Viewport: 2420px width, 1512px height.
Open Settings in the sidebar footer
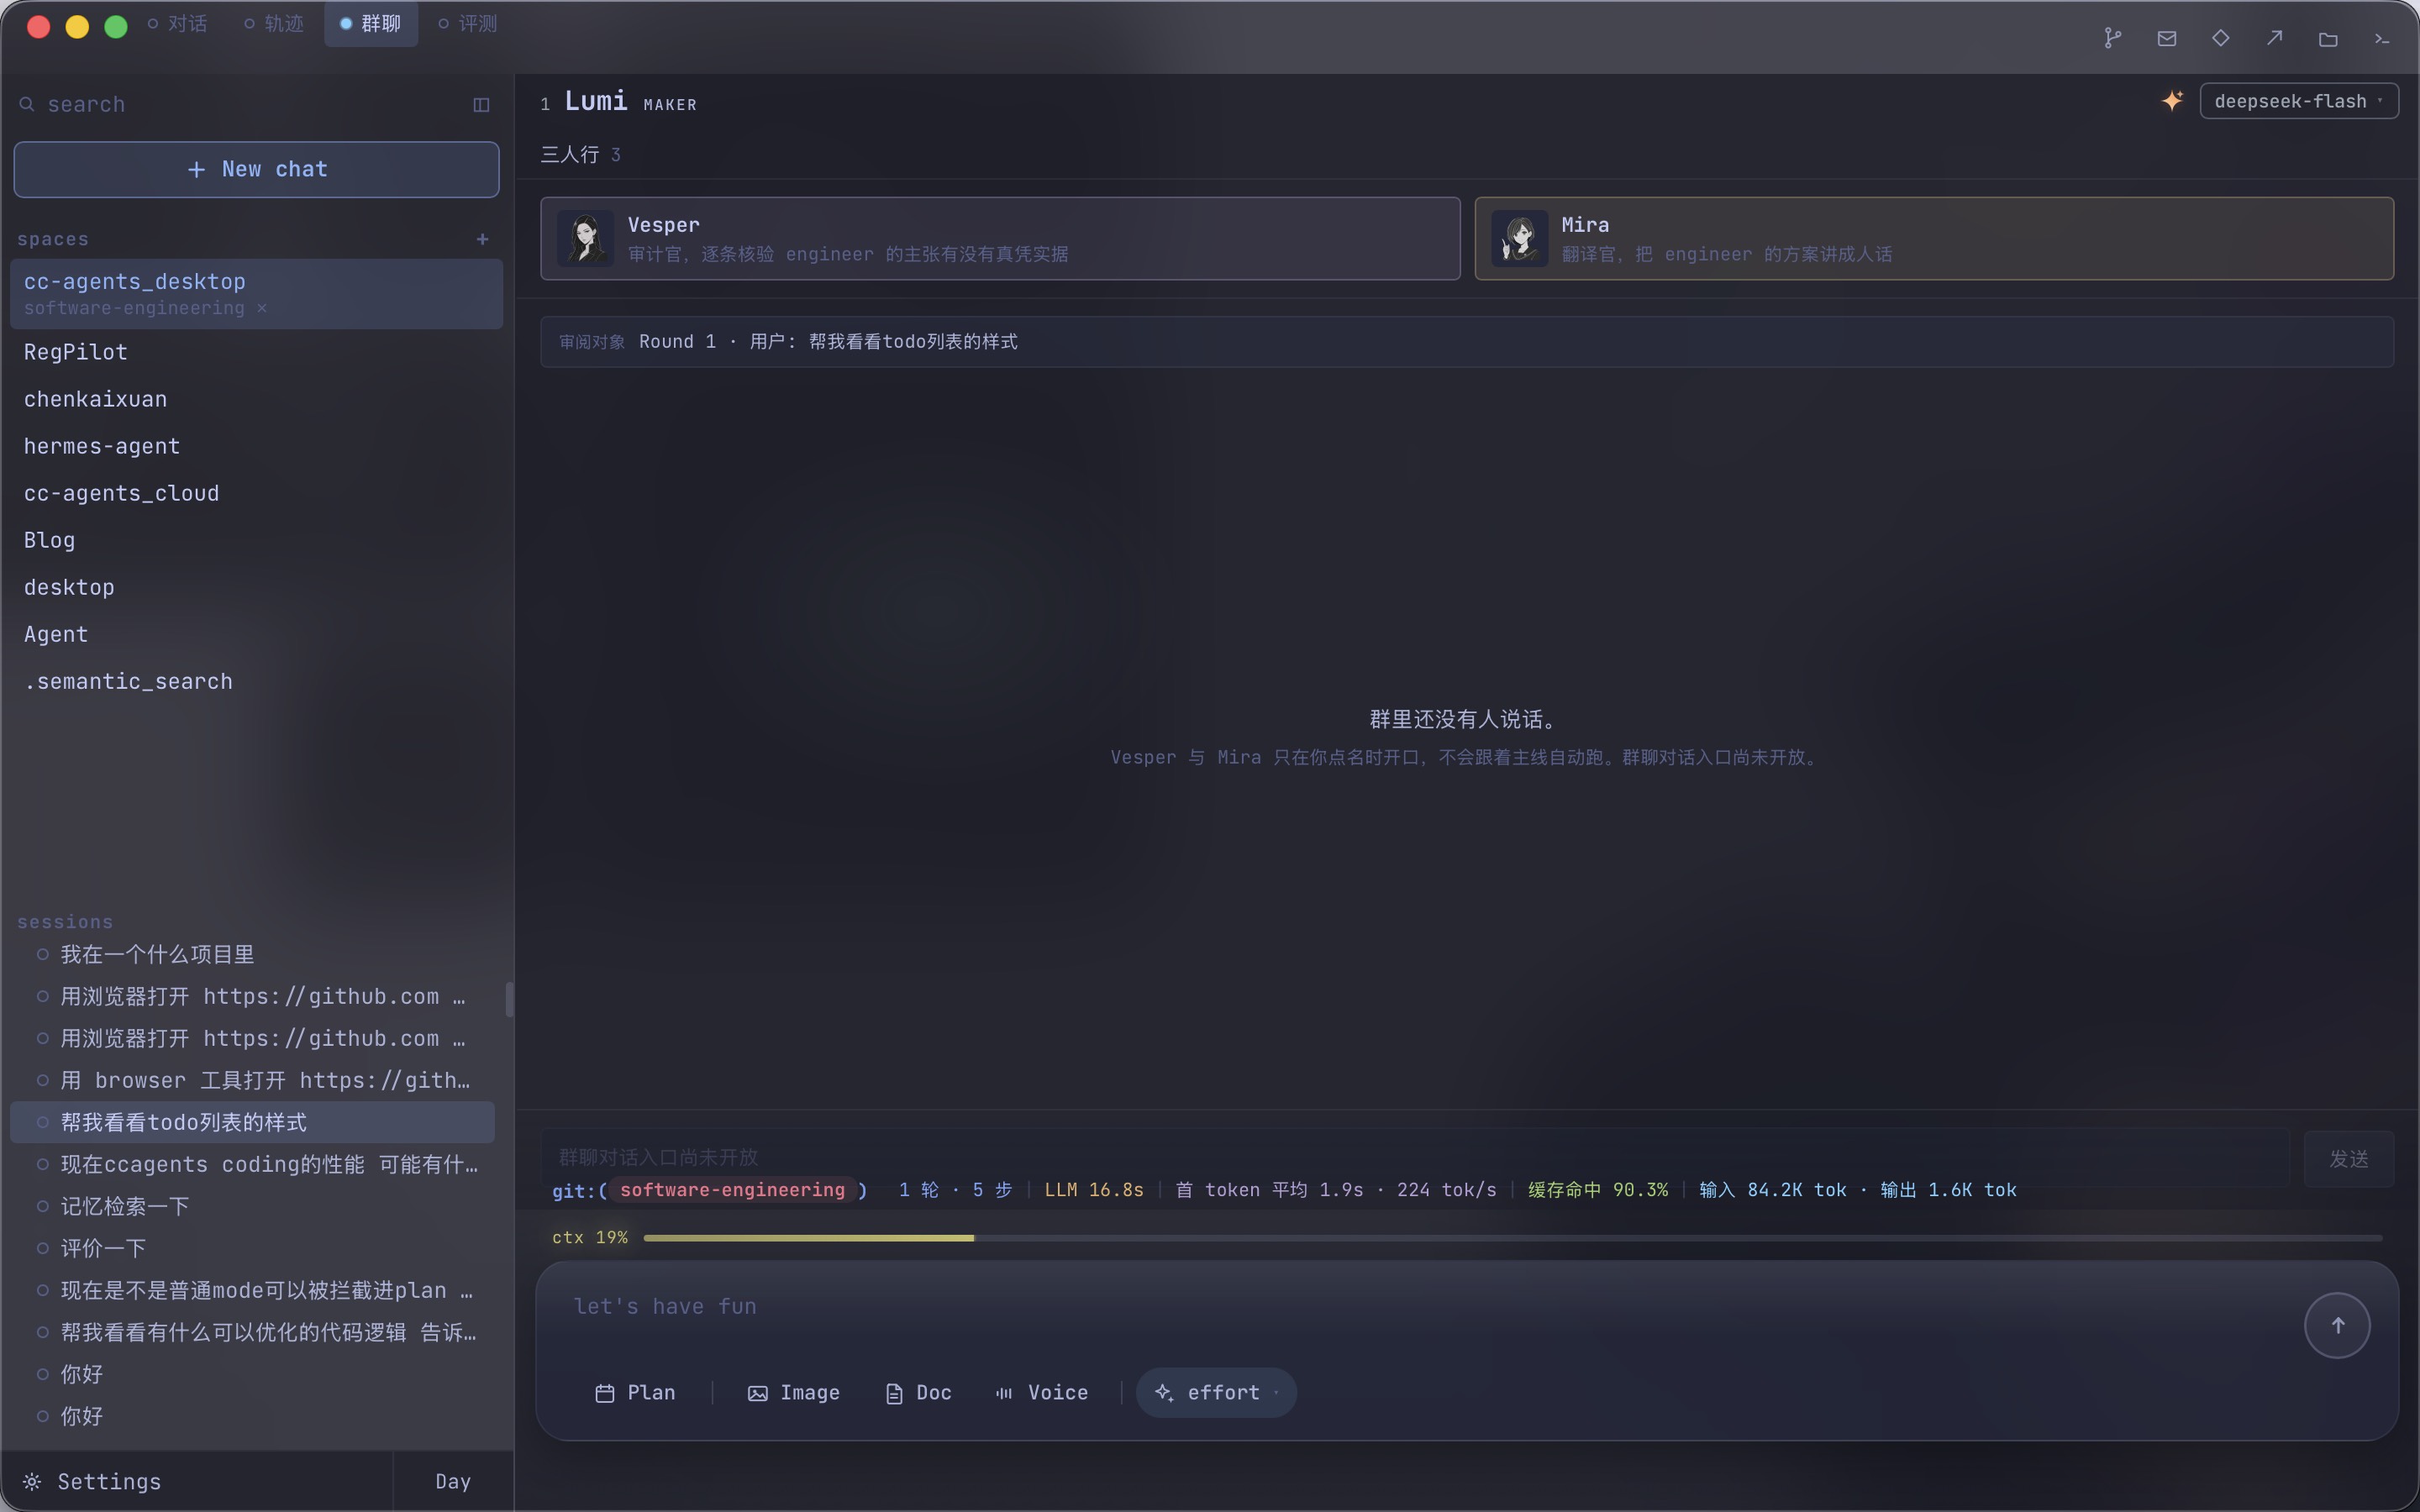click(197, 1481)
